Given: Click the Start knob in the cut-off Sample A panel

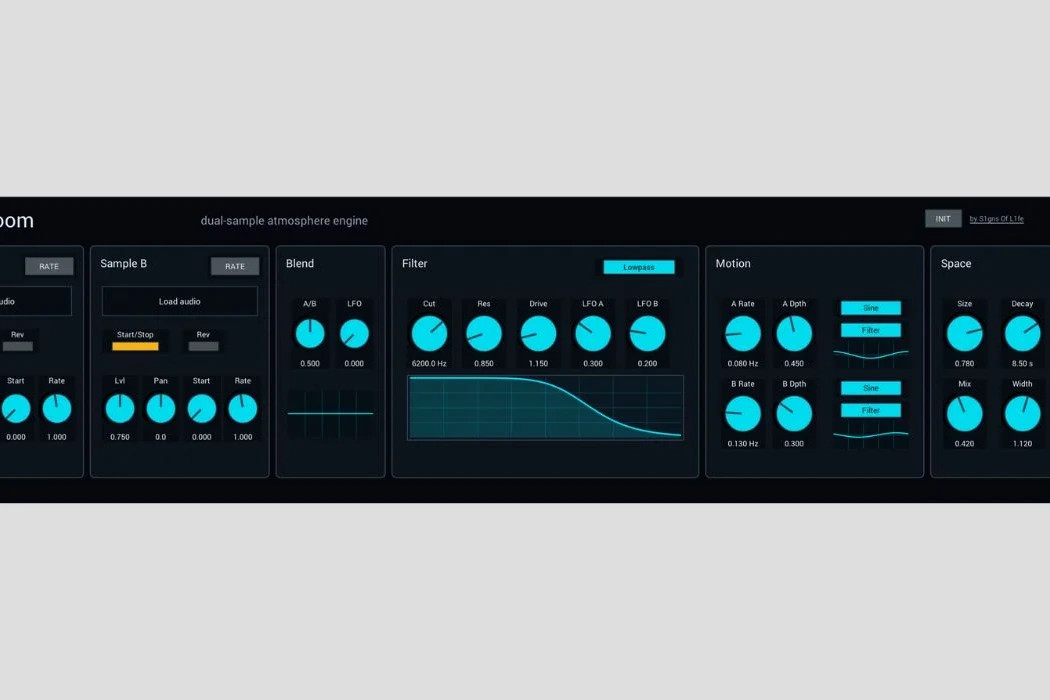Looking at the screenshot, I should [15, 409].
